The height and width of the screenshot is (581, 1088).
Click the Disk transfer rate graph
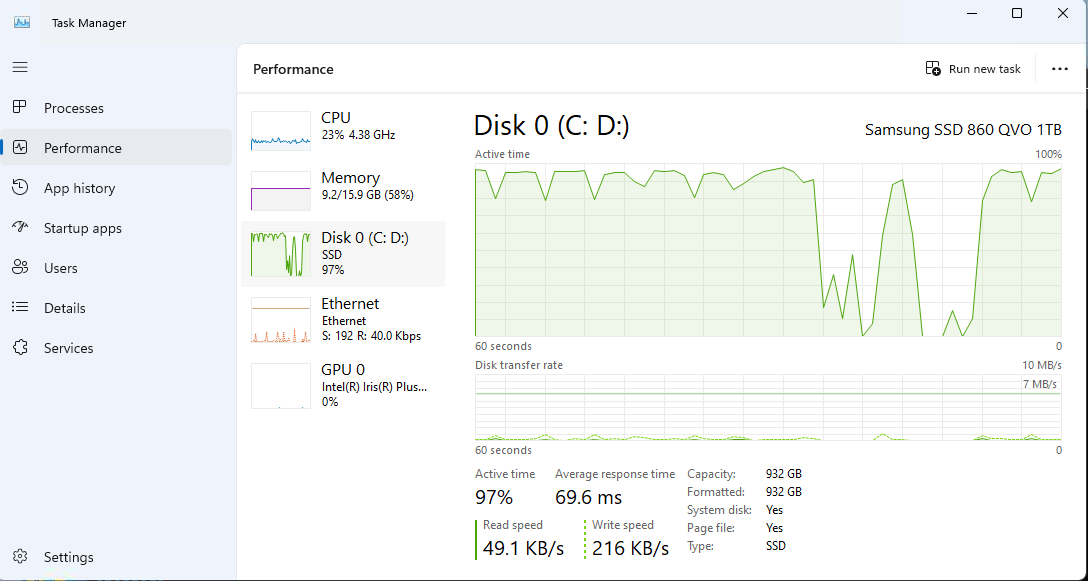pos(768,407)
